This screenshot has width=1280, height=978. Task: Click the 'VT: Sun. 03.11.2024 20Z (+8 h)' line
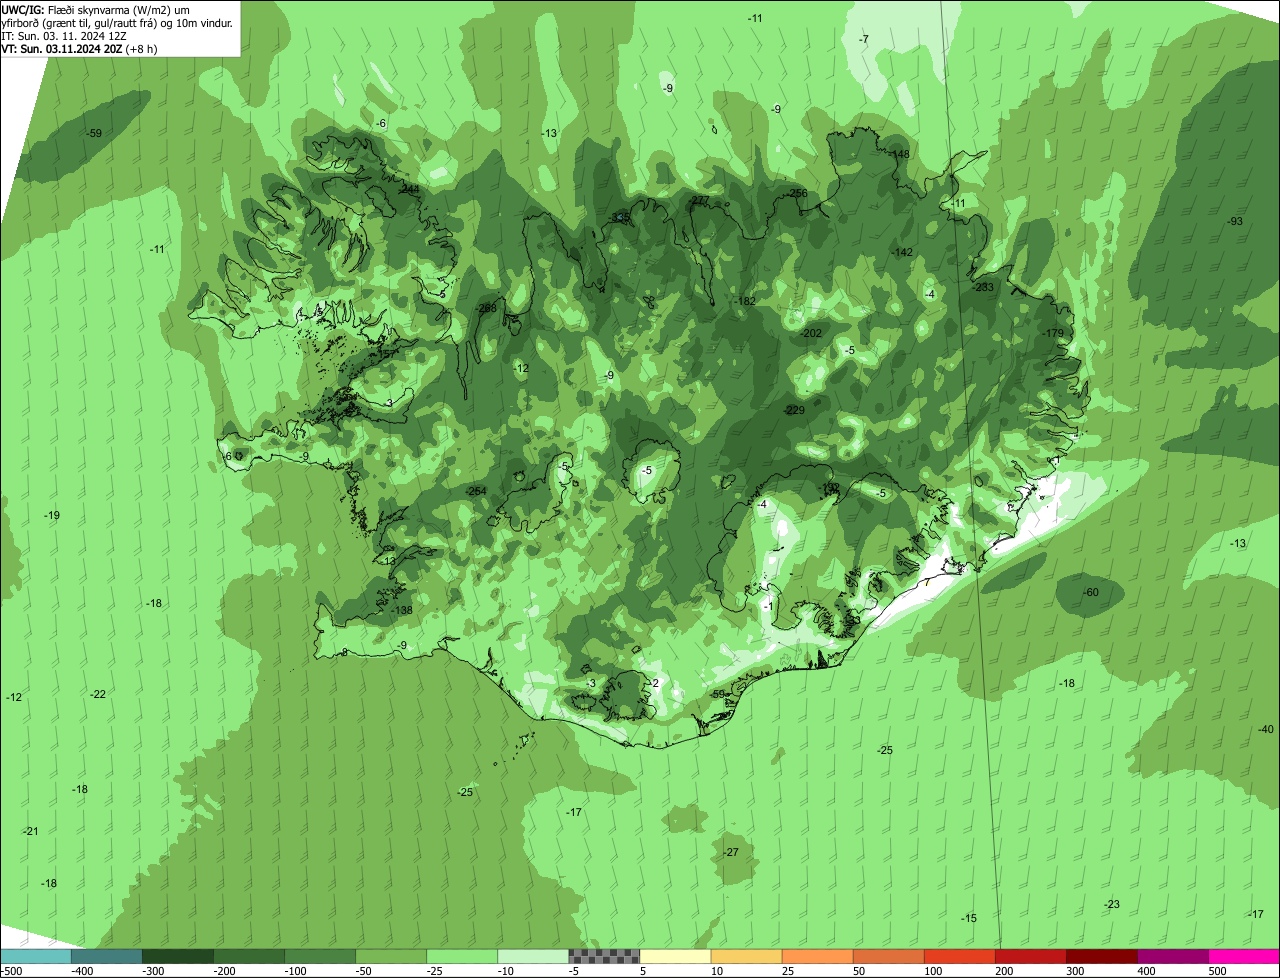pos(78,48)
